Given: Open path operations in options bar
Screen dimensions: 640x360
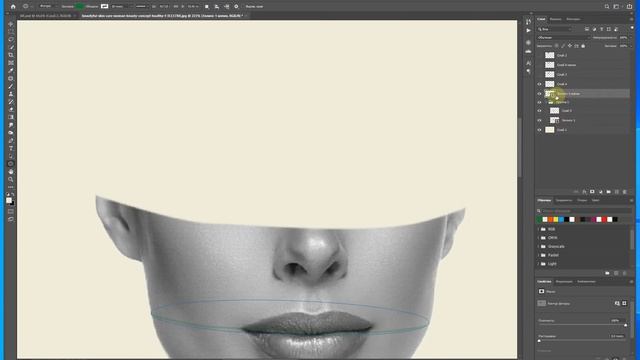Looking at the screenshot, I should (207, 7).
